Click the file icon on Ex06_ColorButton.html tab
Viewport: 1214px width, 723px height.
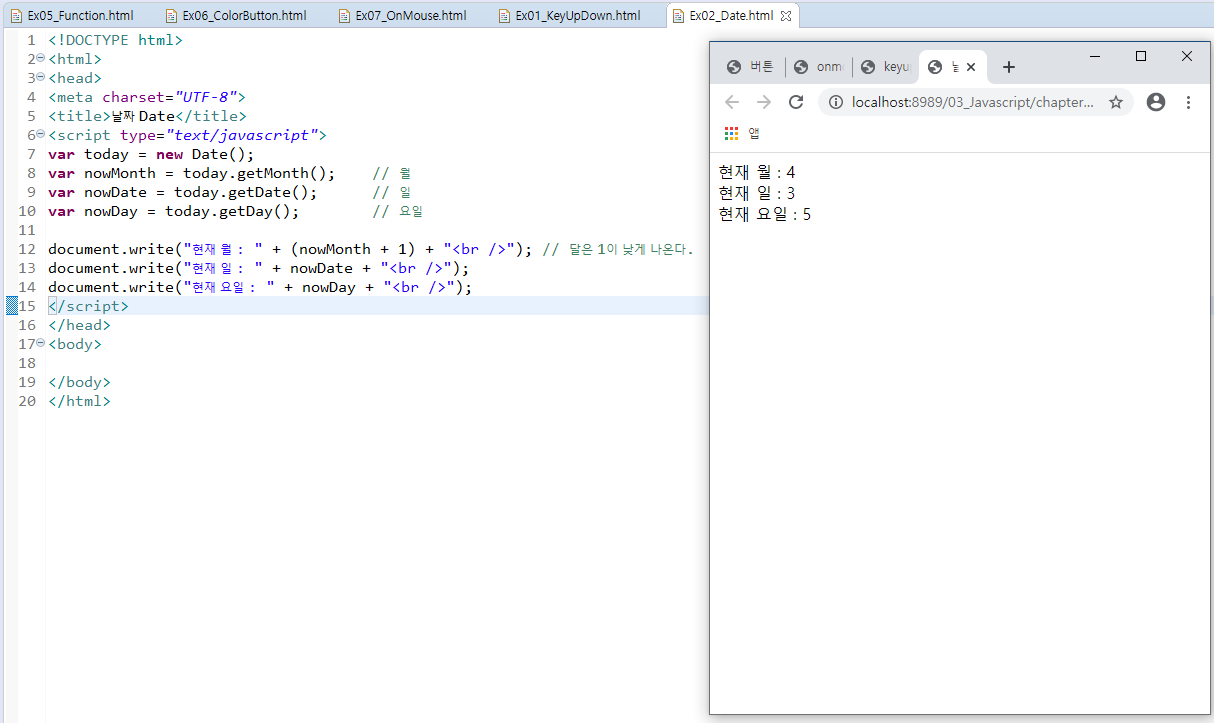click(x=171, y=16)
